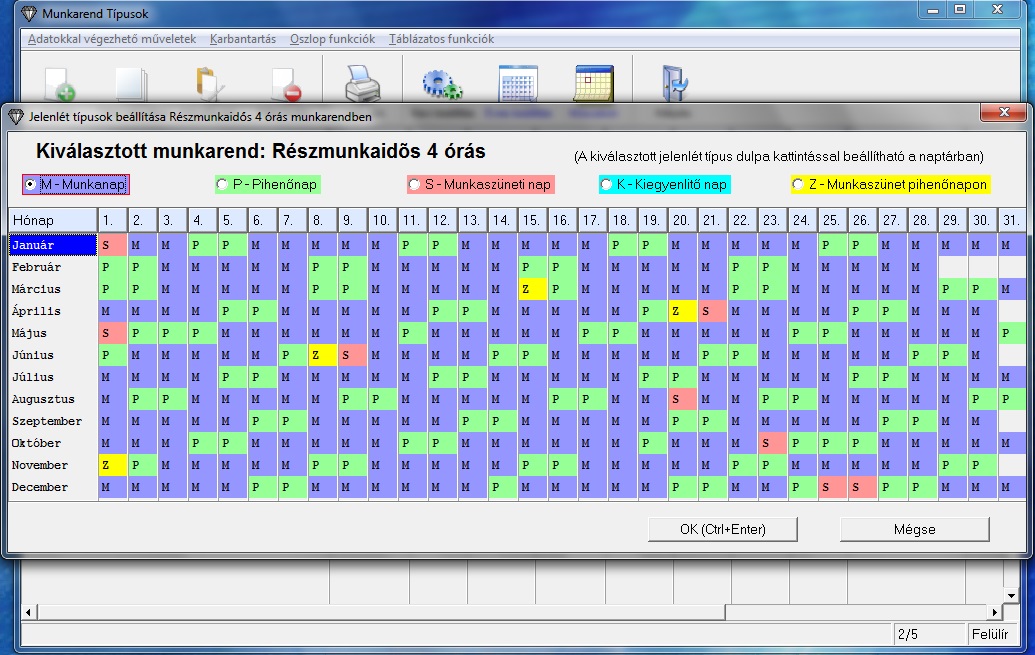Viewport: 1035px width, 655px height.
Task: Select the M - Munkanap radio button
Action: pyautogui.click(x=31, y=185)
